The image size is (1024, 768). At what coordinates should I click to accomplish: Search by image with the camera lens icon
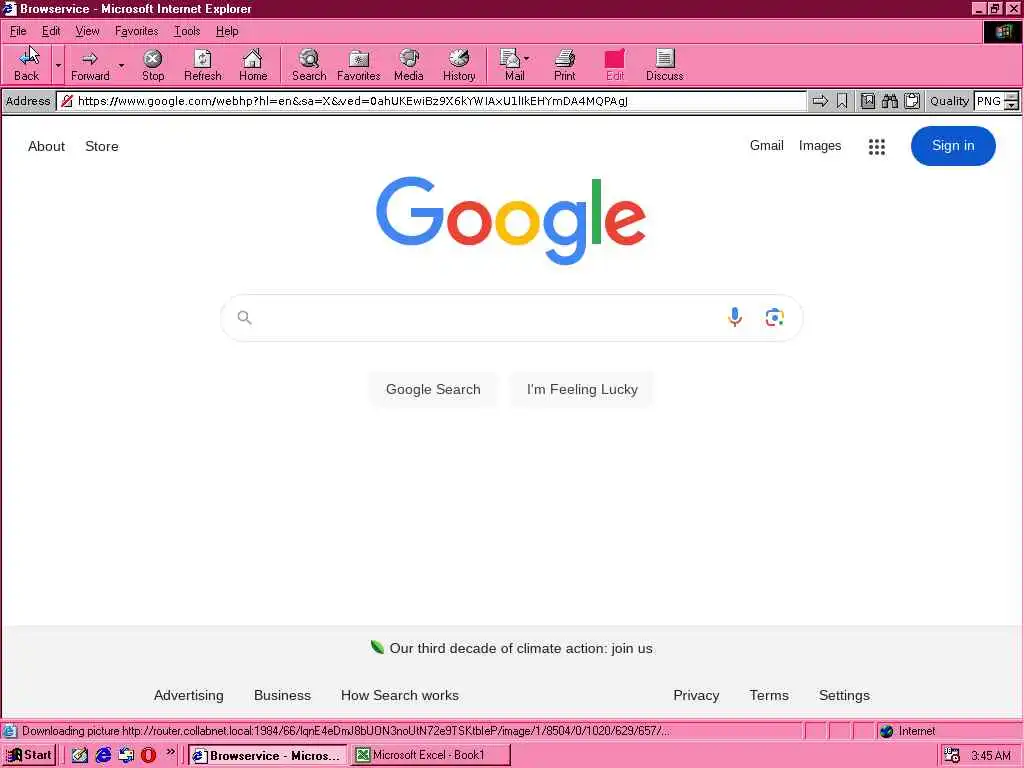click(775, 317)
